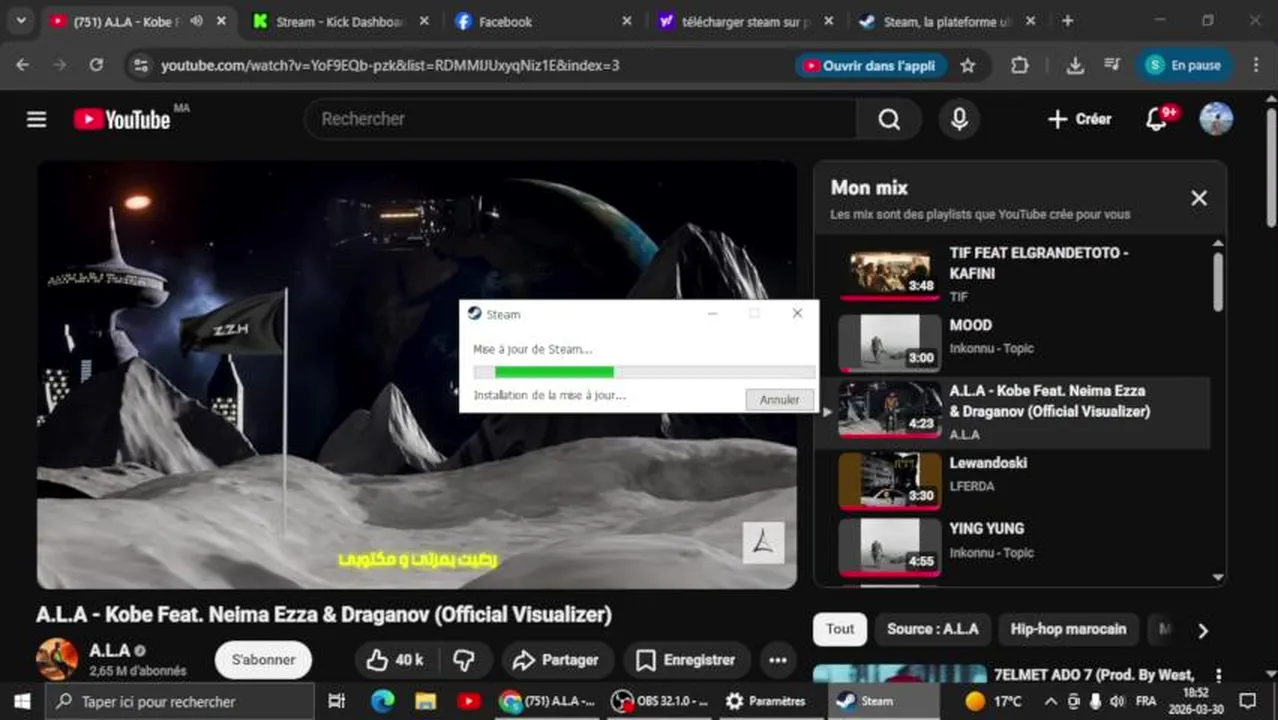Bookmark this page with the star
This screenshot has height=720, width=1278.
pos(967,65)
